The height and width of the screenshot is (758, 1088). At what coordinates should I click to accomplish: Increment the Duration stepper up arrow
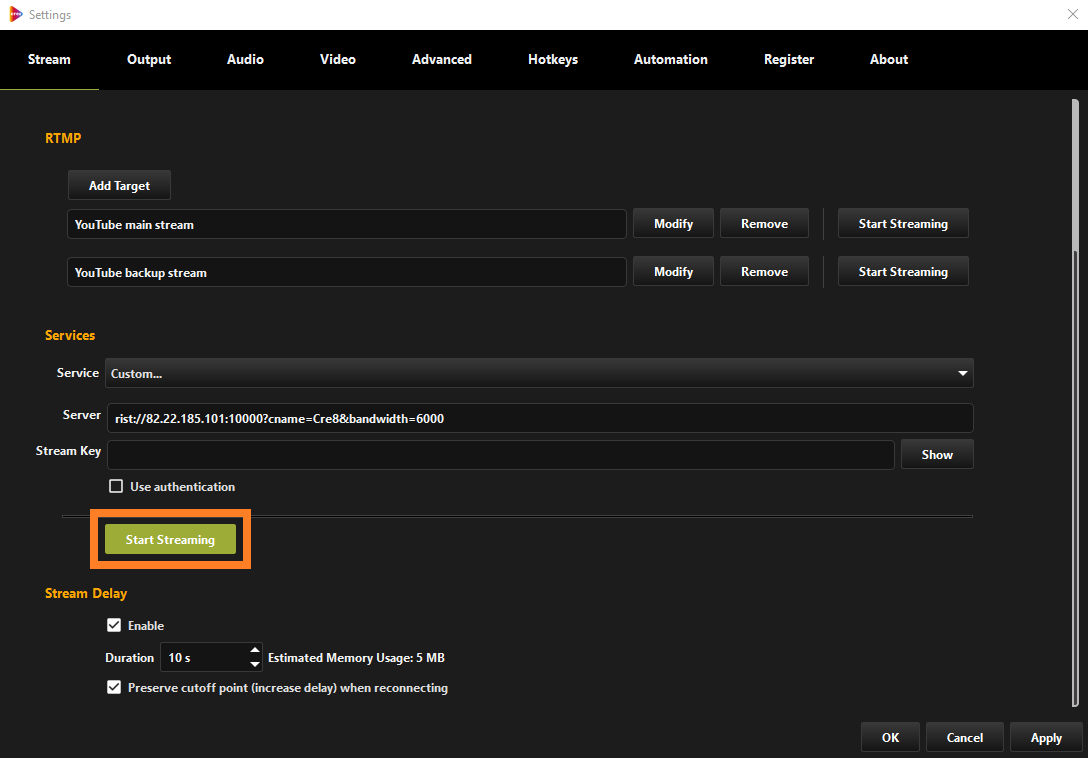pos(255,651)
